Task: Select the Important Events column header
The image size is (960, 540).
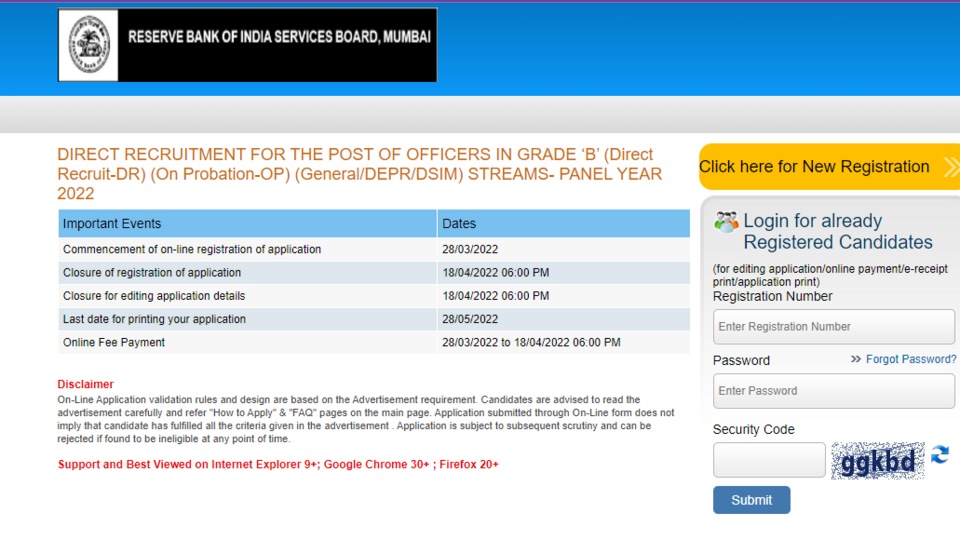Action: coord(247,223)
